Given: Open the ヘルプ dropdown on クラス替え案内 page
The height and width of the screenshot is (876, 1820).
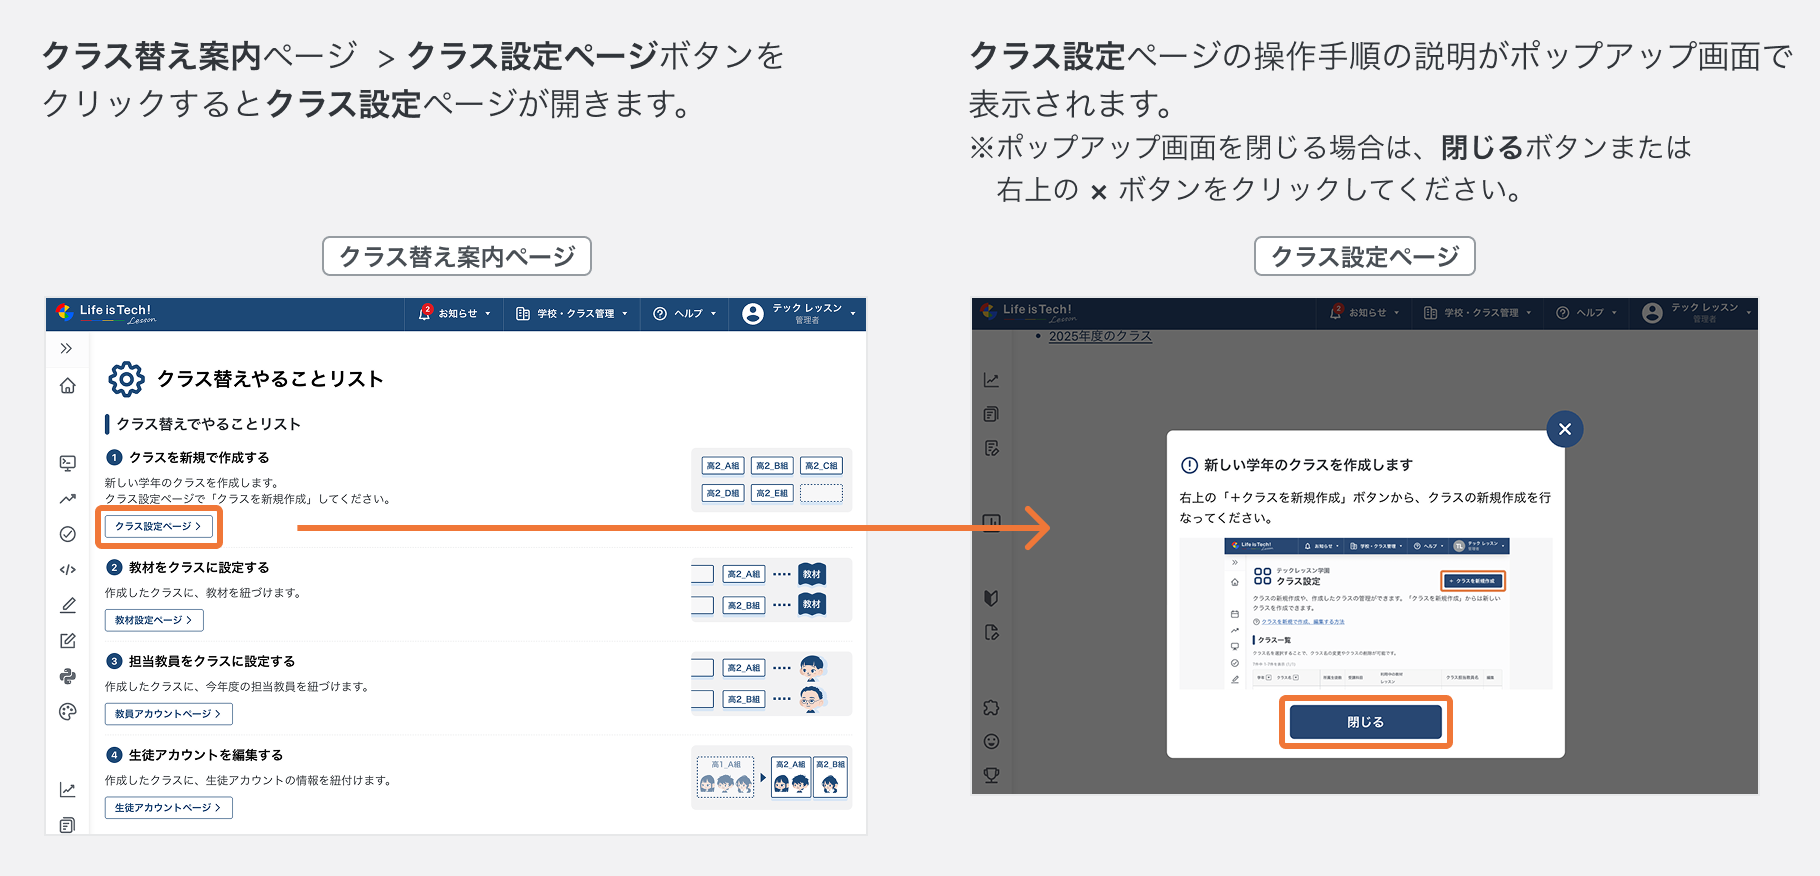Looking at the screenshot, I should 685,313.
